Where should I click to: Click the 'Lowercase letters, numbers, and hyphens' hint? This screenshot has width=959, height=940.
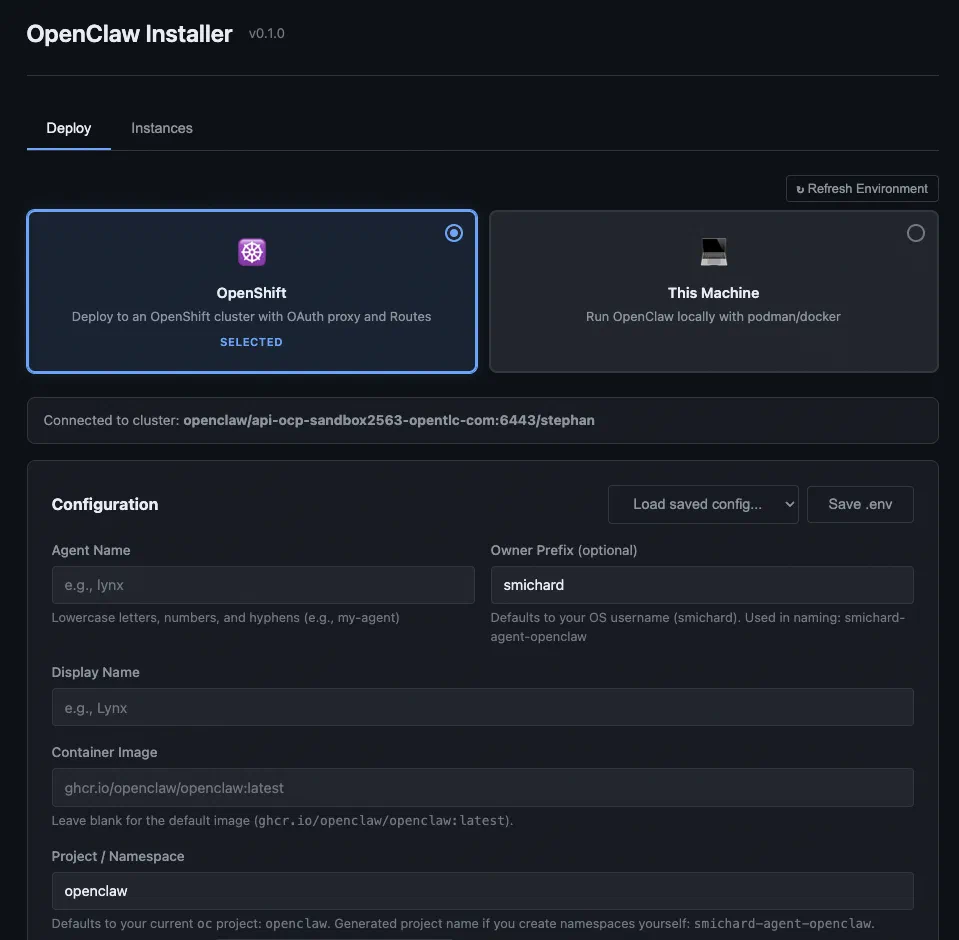(225, 618)
